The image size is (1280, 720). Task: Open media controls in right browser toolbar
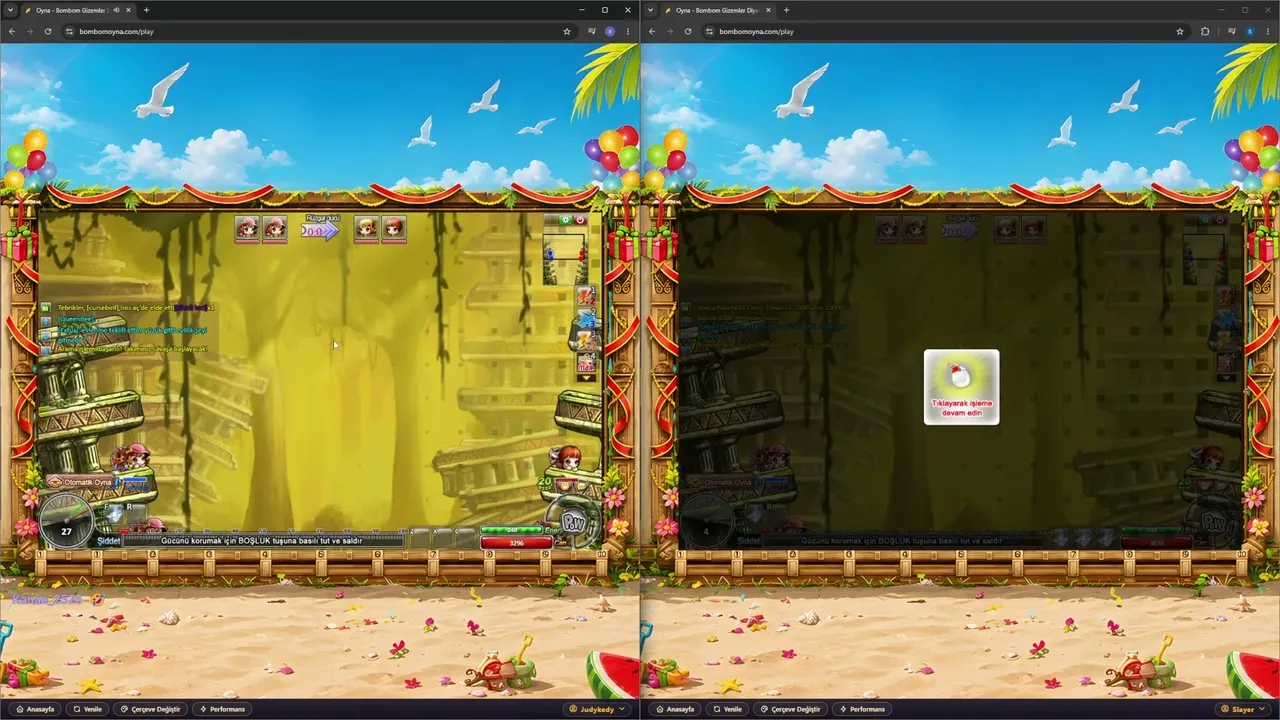(x=1232, y=31)
